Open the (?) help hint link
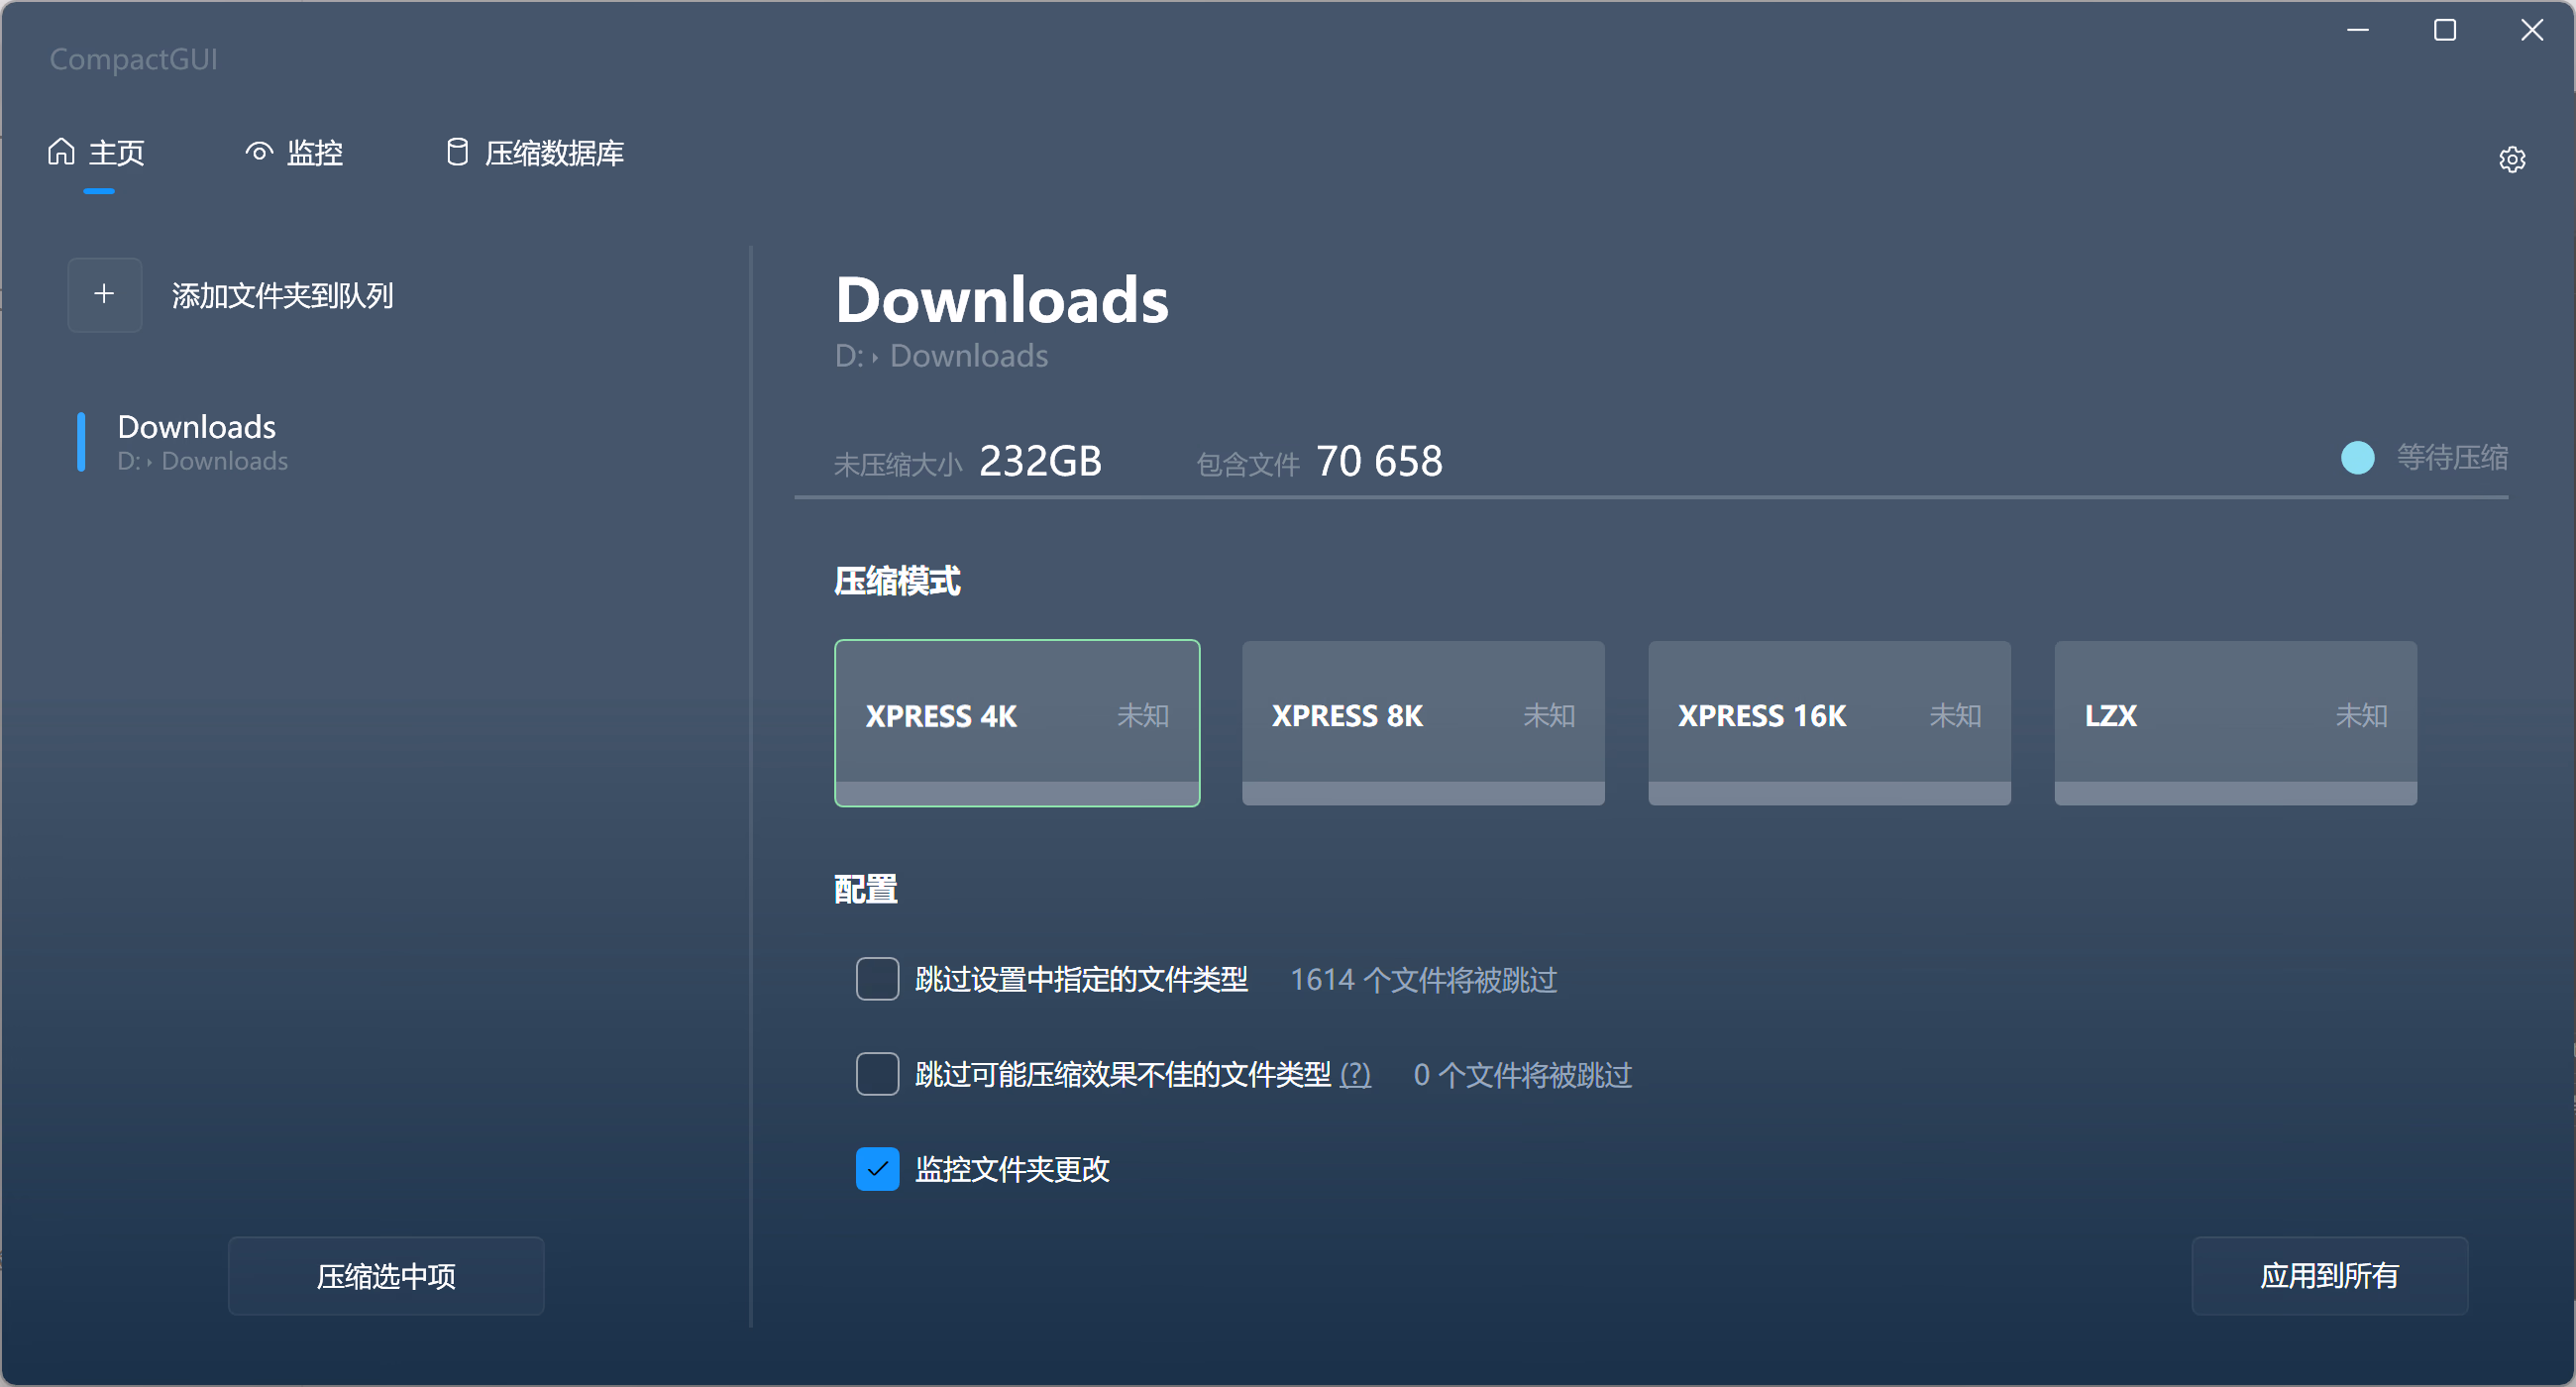The image size is (2576, 1387). click(x=1355, y=1075)
